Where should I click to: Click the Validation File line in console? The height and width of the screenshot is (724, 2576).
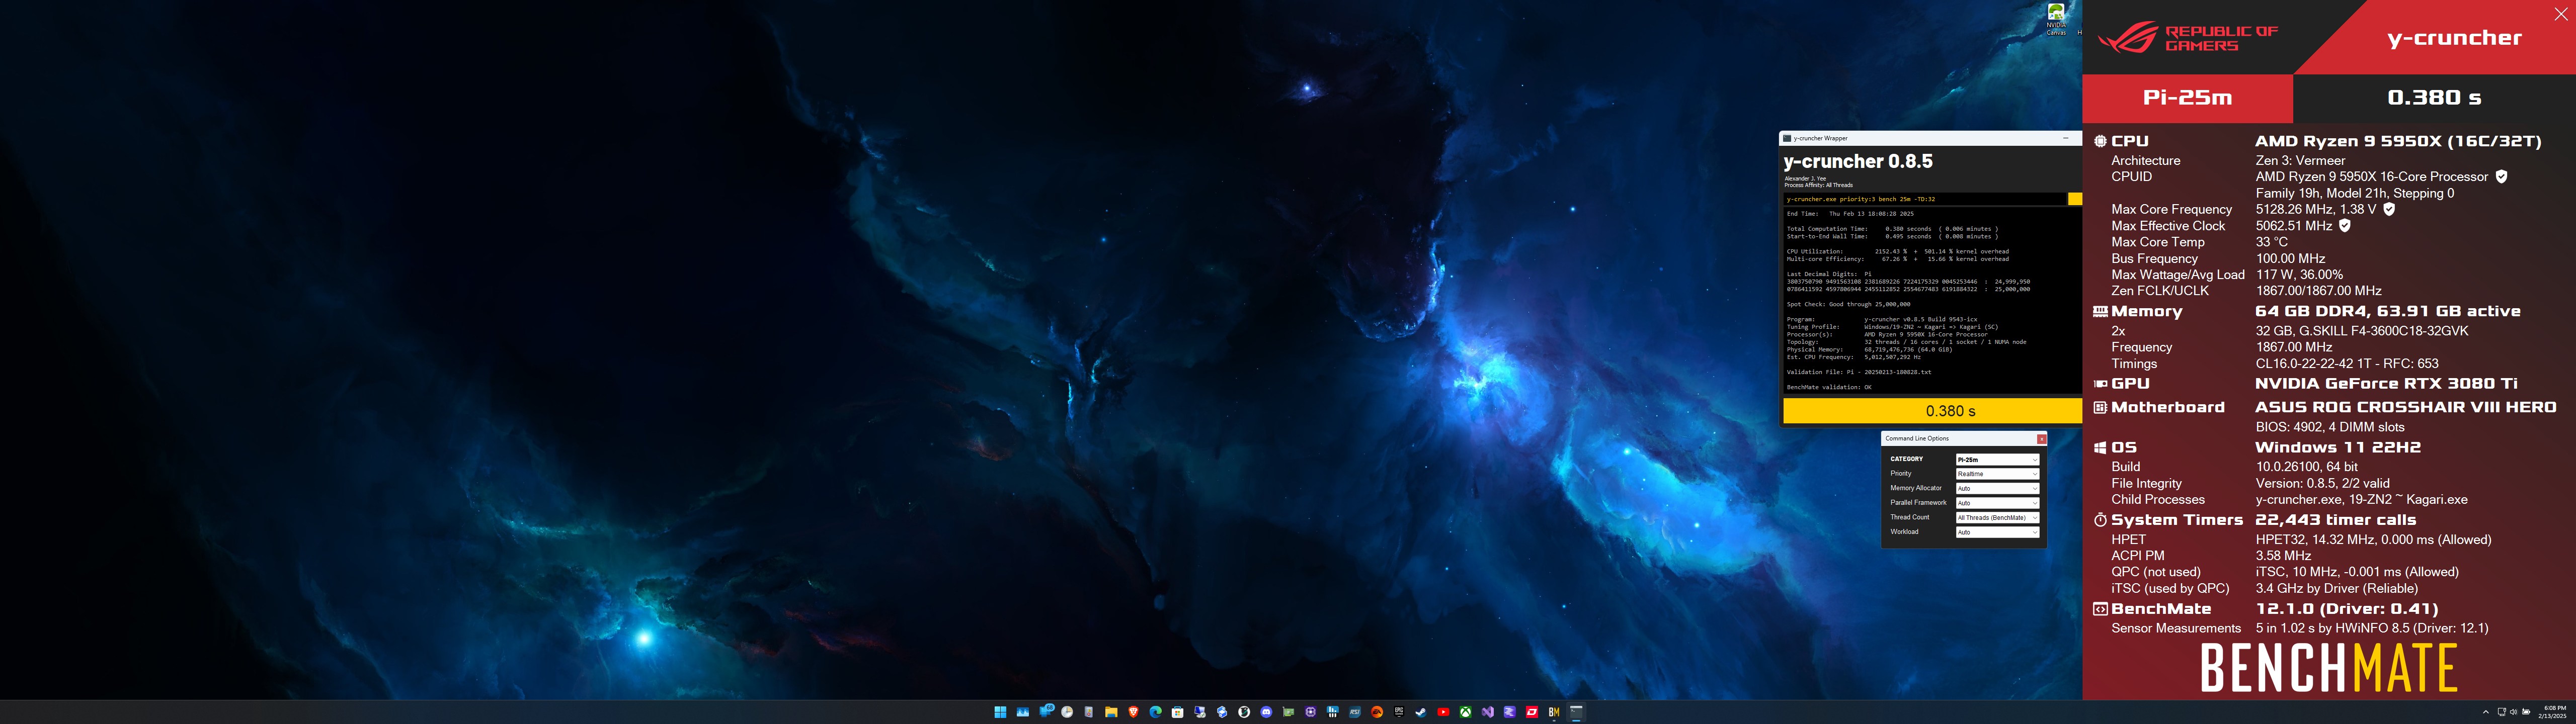(1859, 372)
